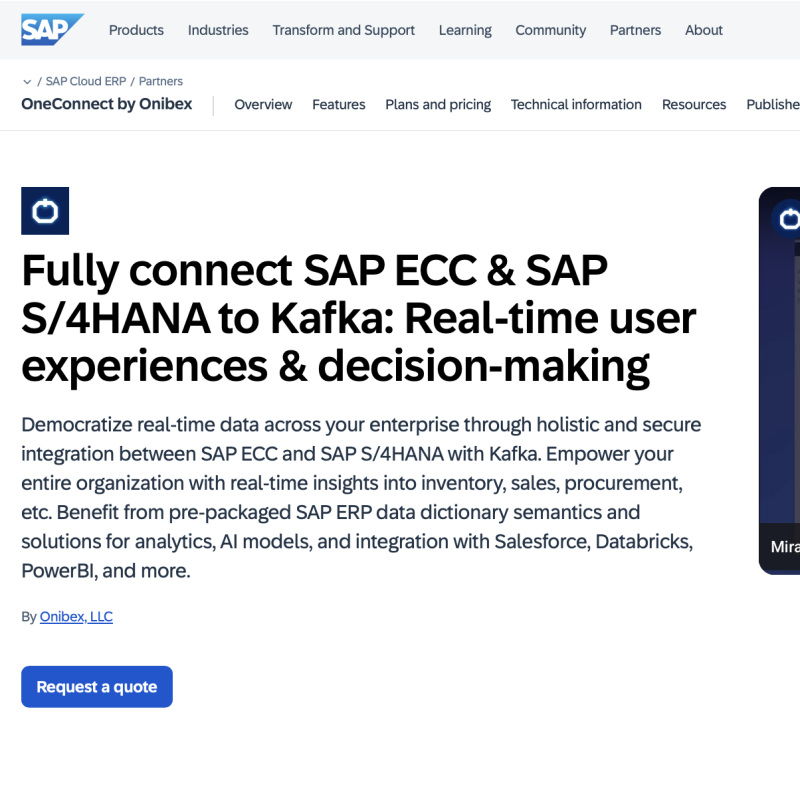Open the Learning menu
The width and height of the screenshot is (800, 800).
click(465, 30)
